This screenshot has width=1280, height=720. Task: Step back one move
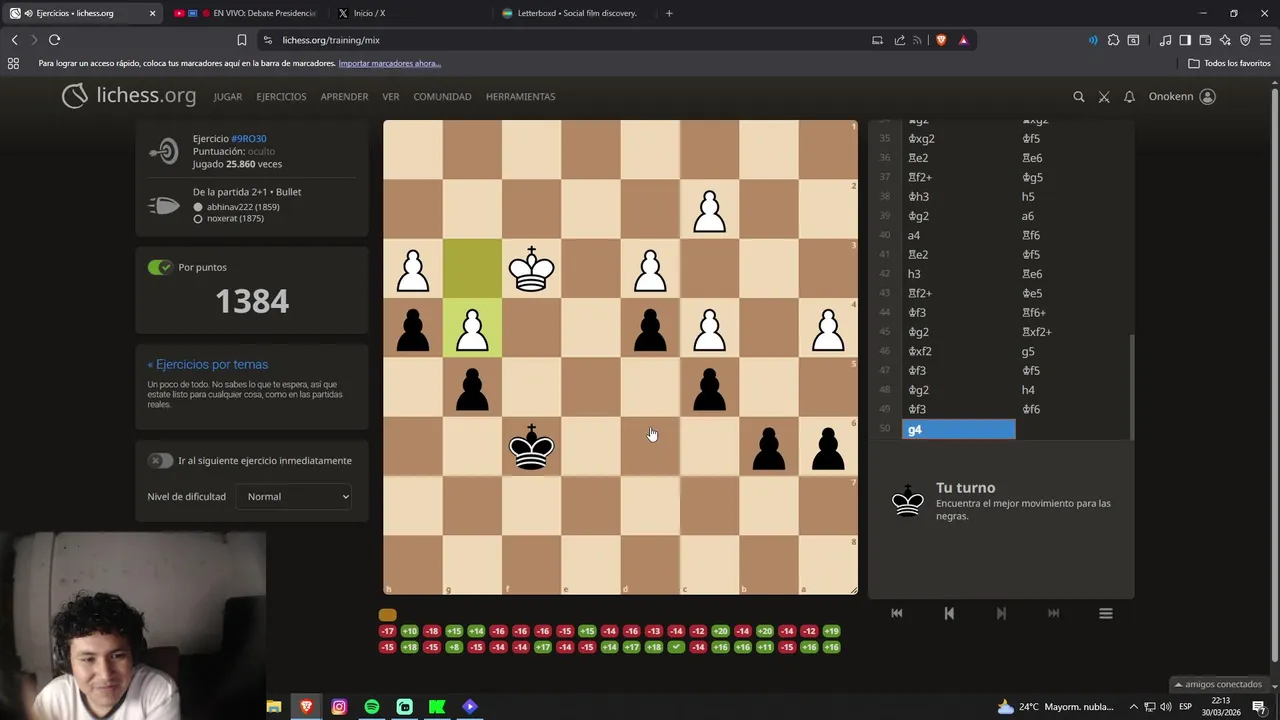(x=949, y=613)
